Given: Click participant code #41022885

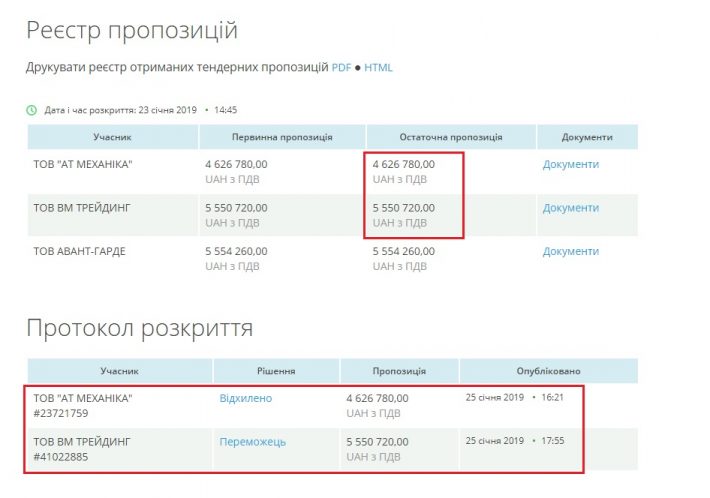Looking at the screenshot, I should click(x=61, y=457).
